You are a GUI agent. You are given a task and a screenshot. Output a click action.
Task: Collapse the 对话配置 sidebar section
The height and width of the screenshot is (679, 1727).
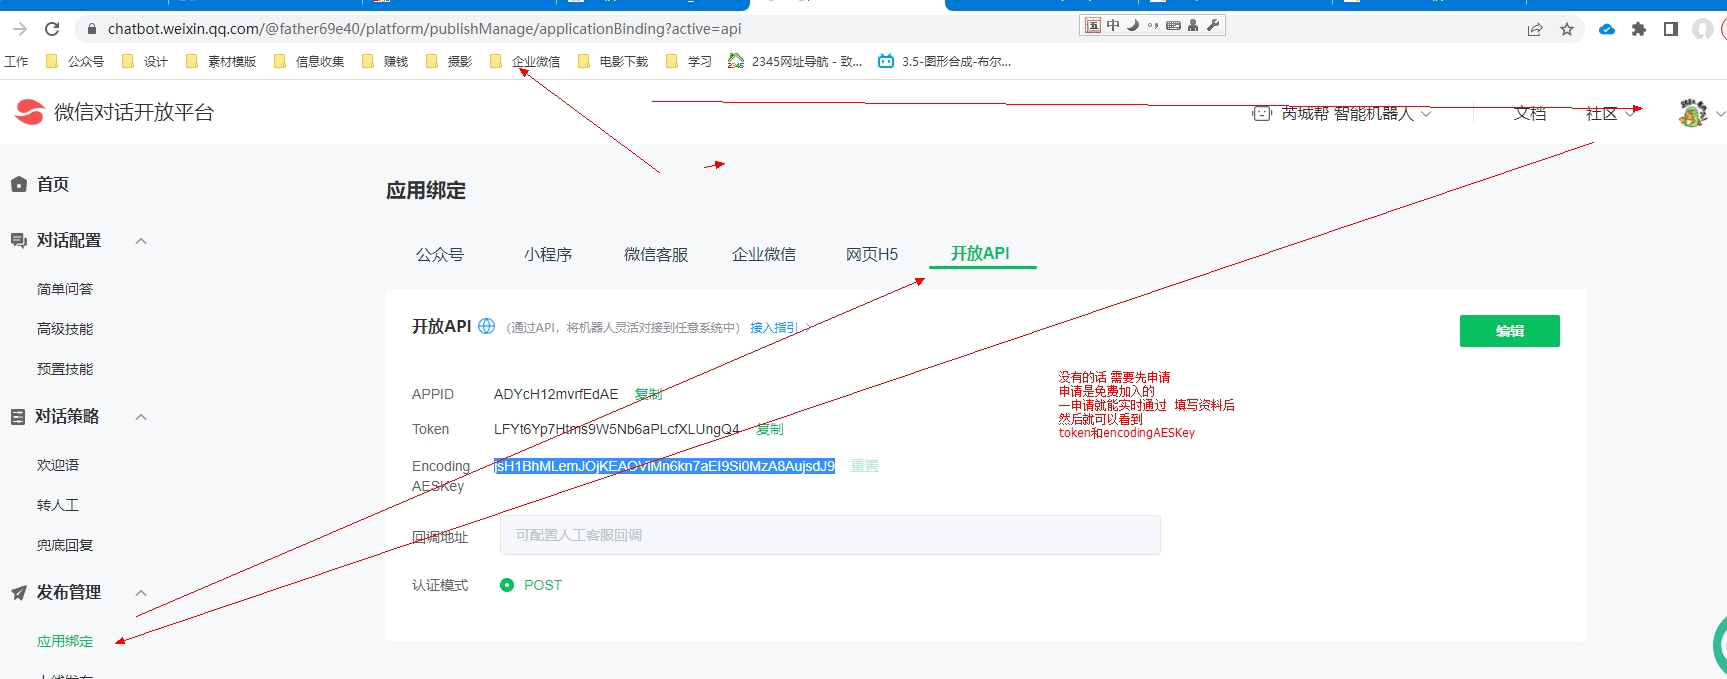pyautogui.click(x=141, y=241)
